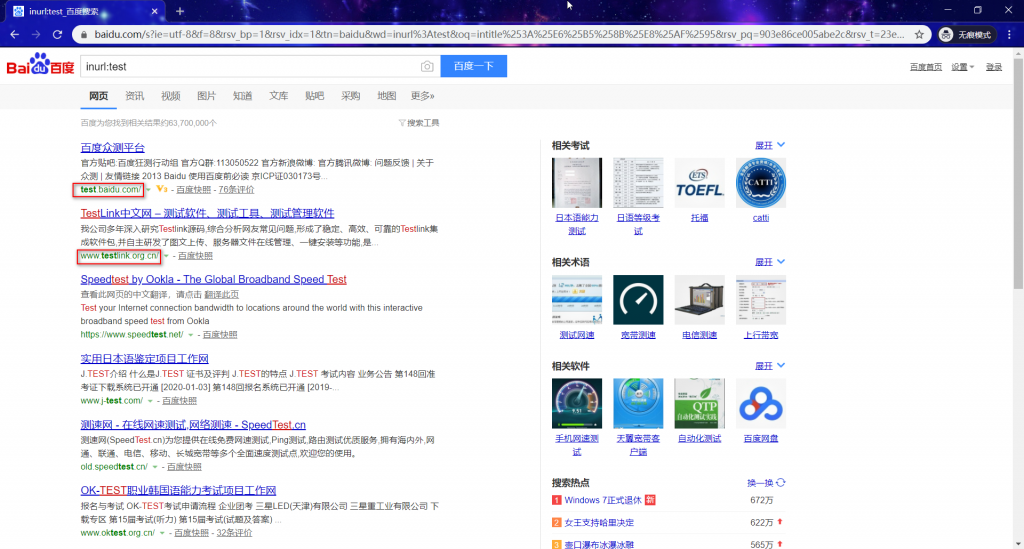Open dropdown arrow beside old.speedtest.cn
This screenshot has height=549, width=1024.
click(x=155, y=467)
